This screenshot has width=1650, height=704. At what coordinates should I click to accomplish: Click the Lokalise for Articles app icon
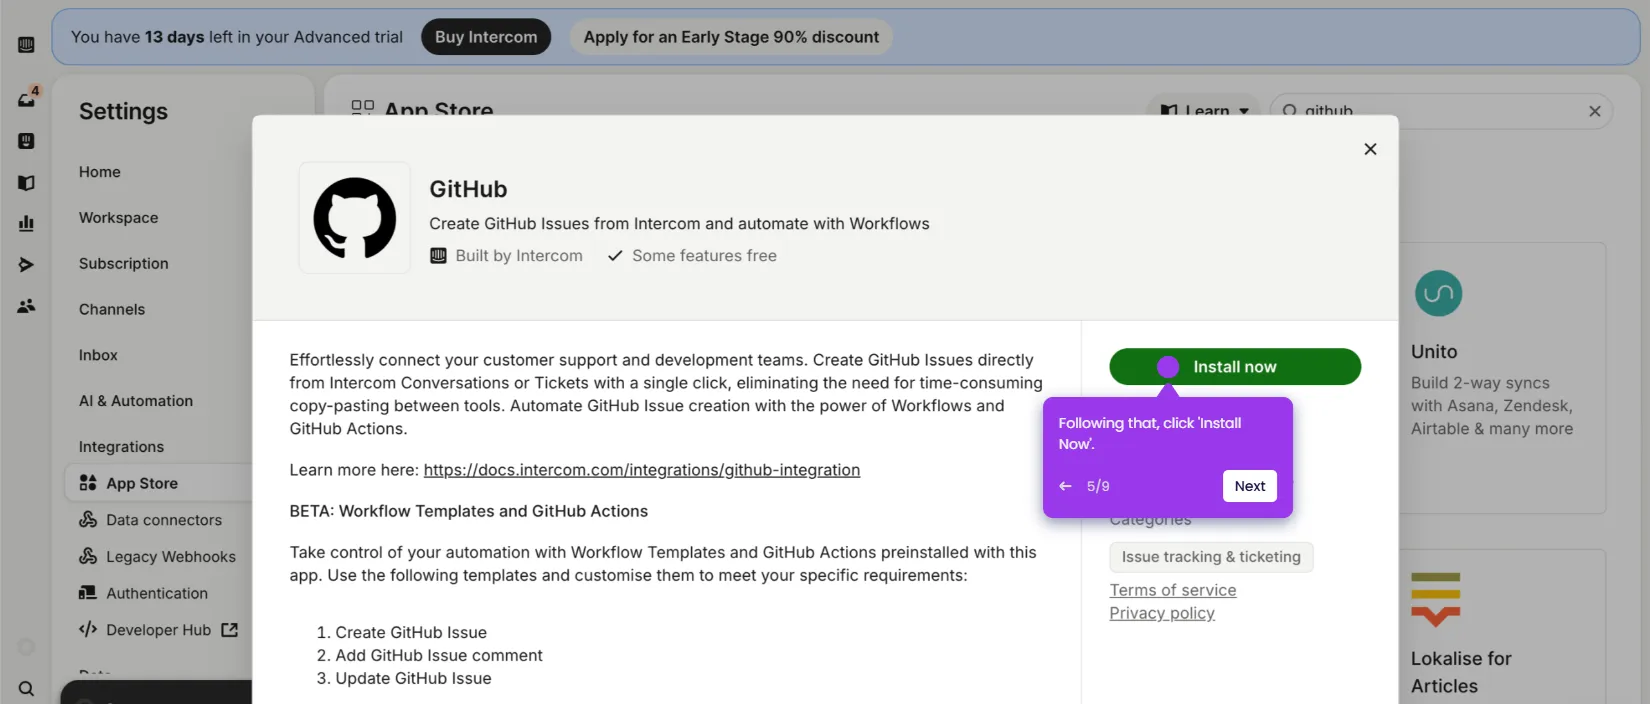click(x=1435, y=599)
